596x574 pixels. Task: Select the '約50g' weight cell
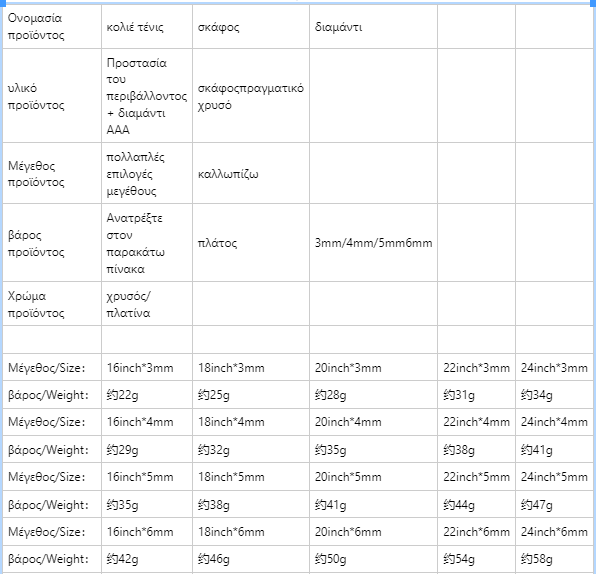(373, 559)
